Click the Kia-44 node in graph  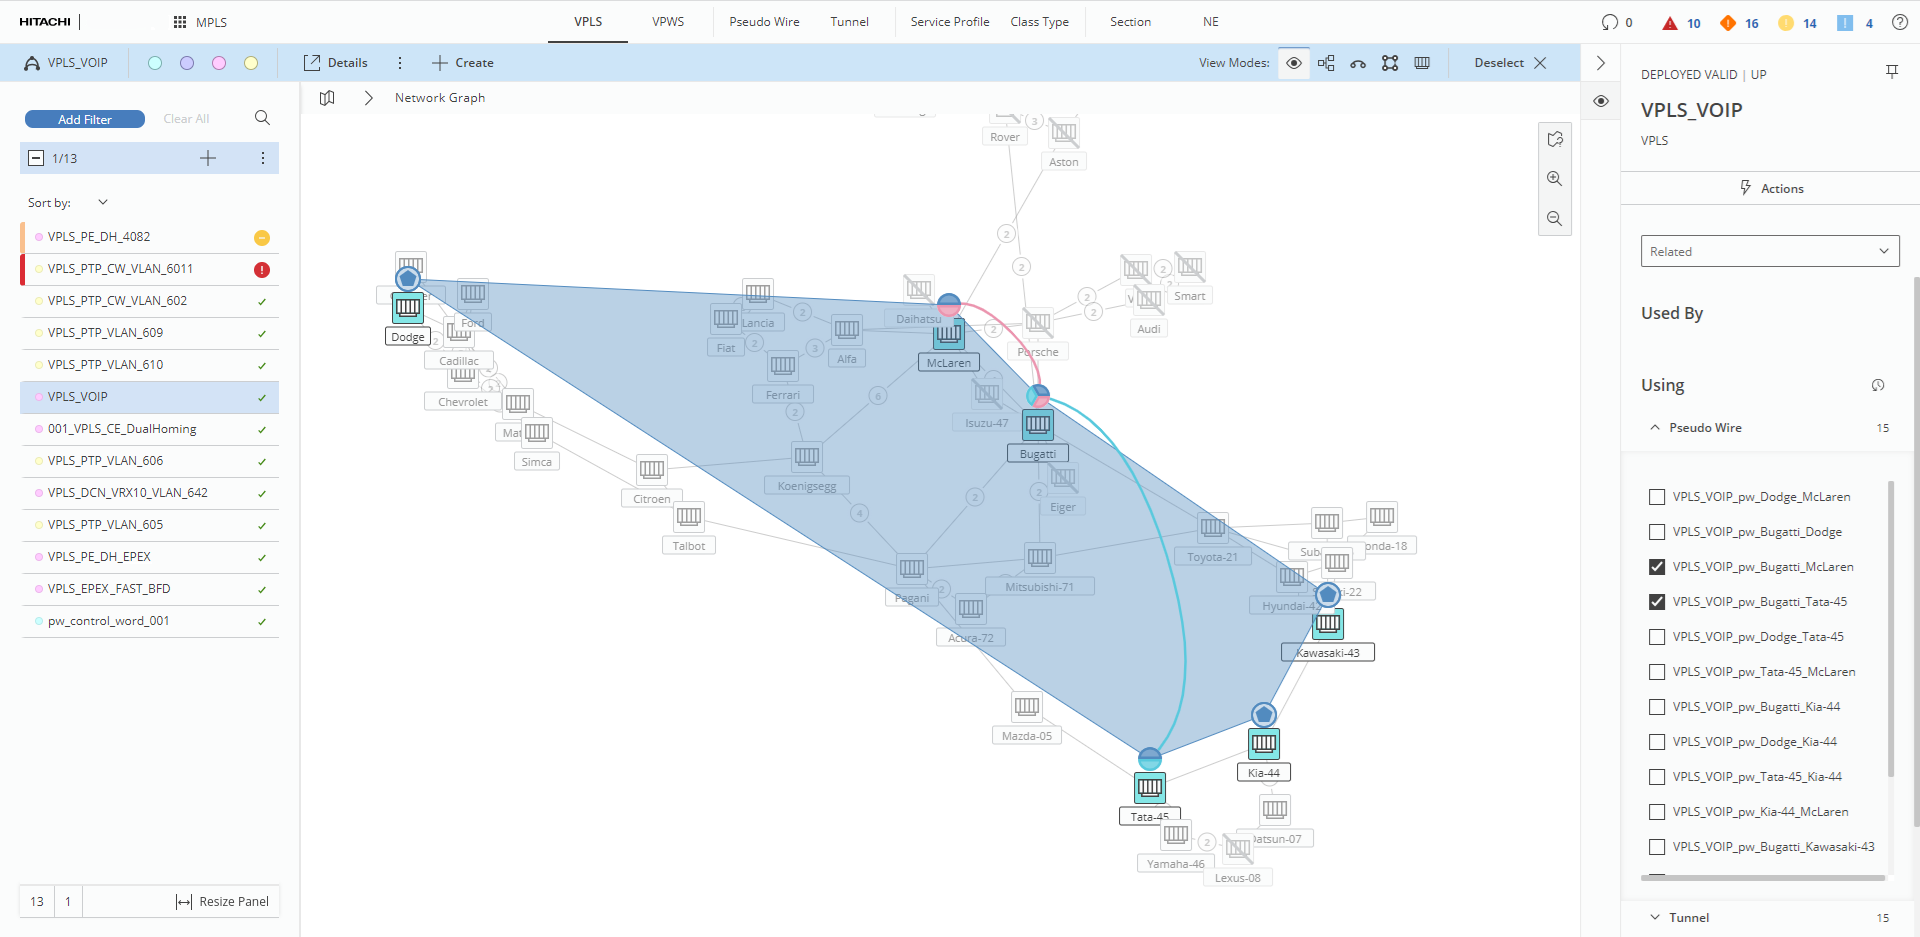[x=1264, y=744]
